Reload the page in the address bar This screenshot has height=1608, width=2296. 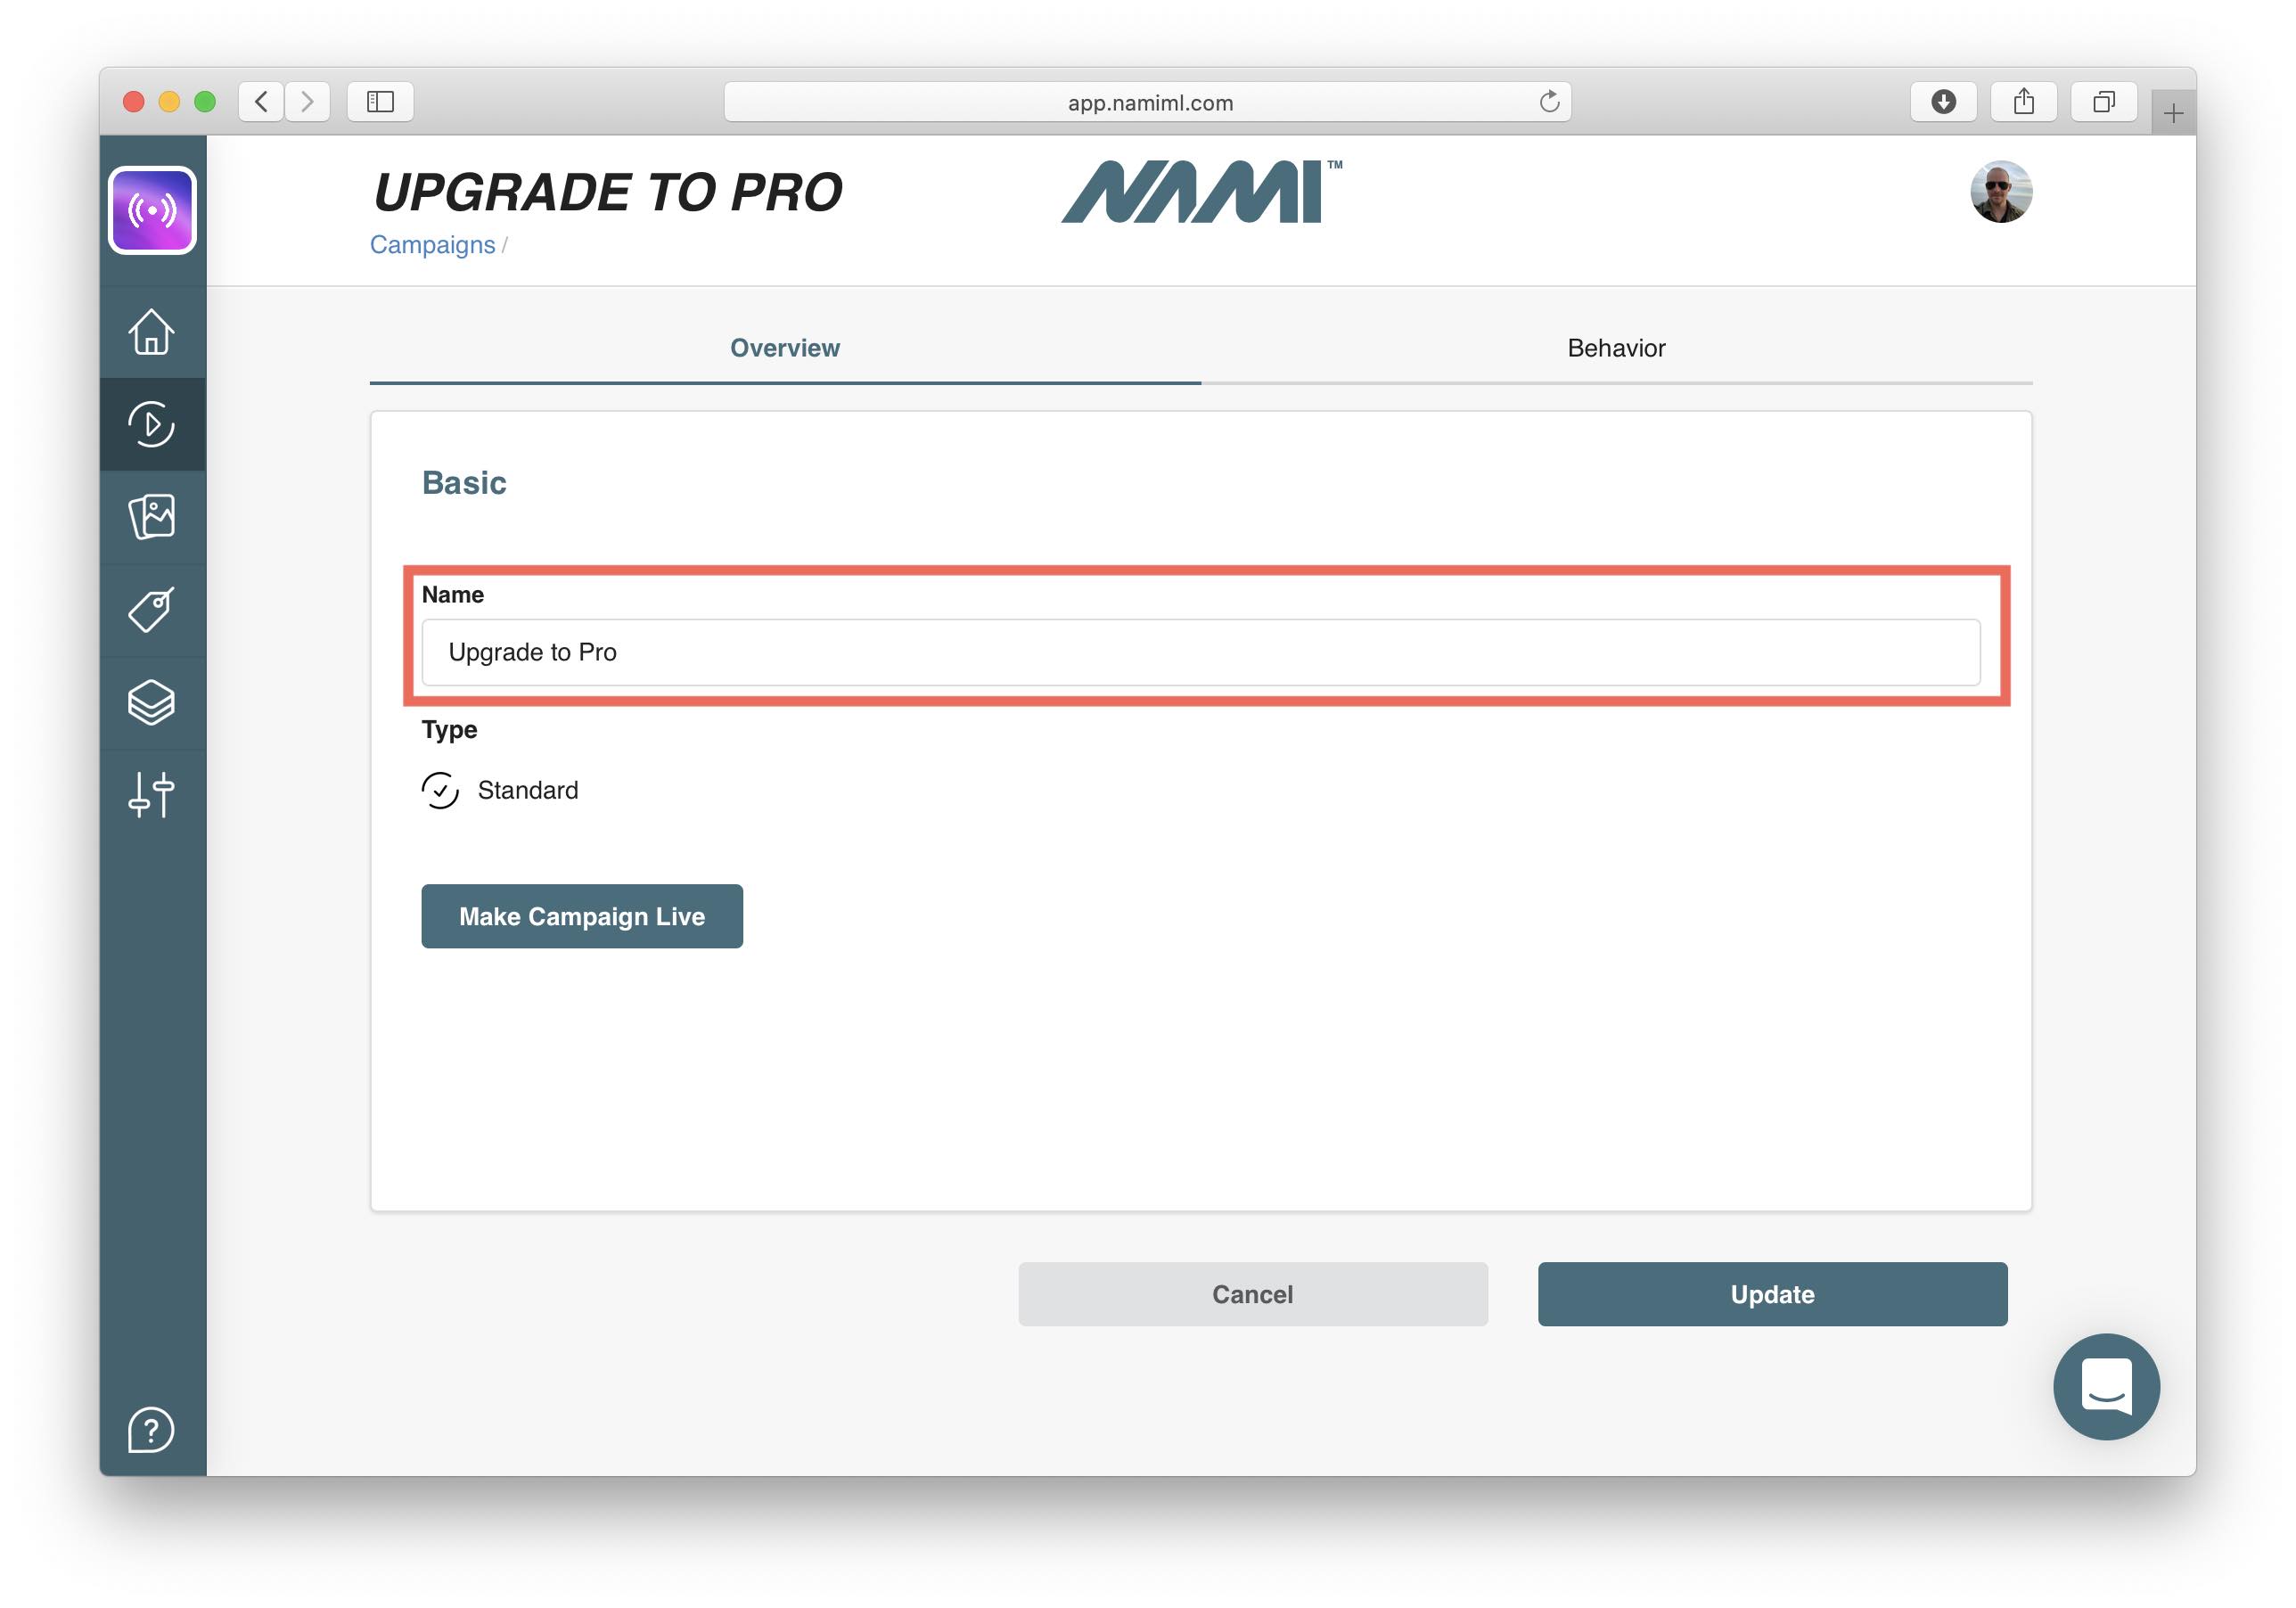click(x=1548, y=102)
